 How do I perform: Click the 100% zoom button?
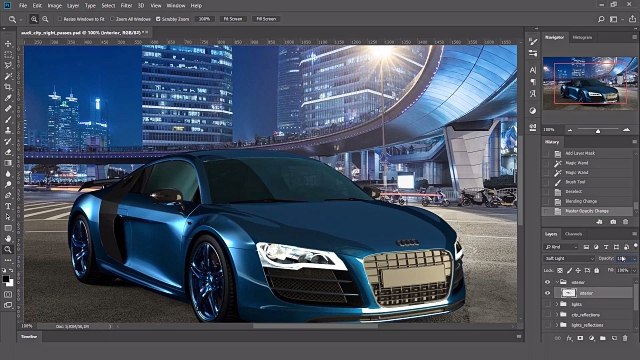pos(204,19)
